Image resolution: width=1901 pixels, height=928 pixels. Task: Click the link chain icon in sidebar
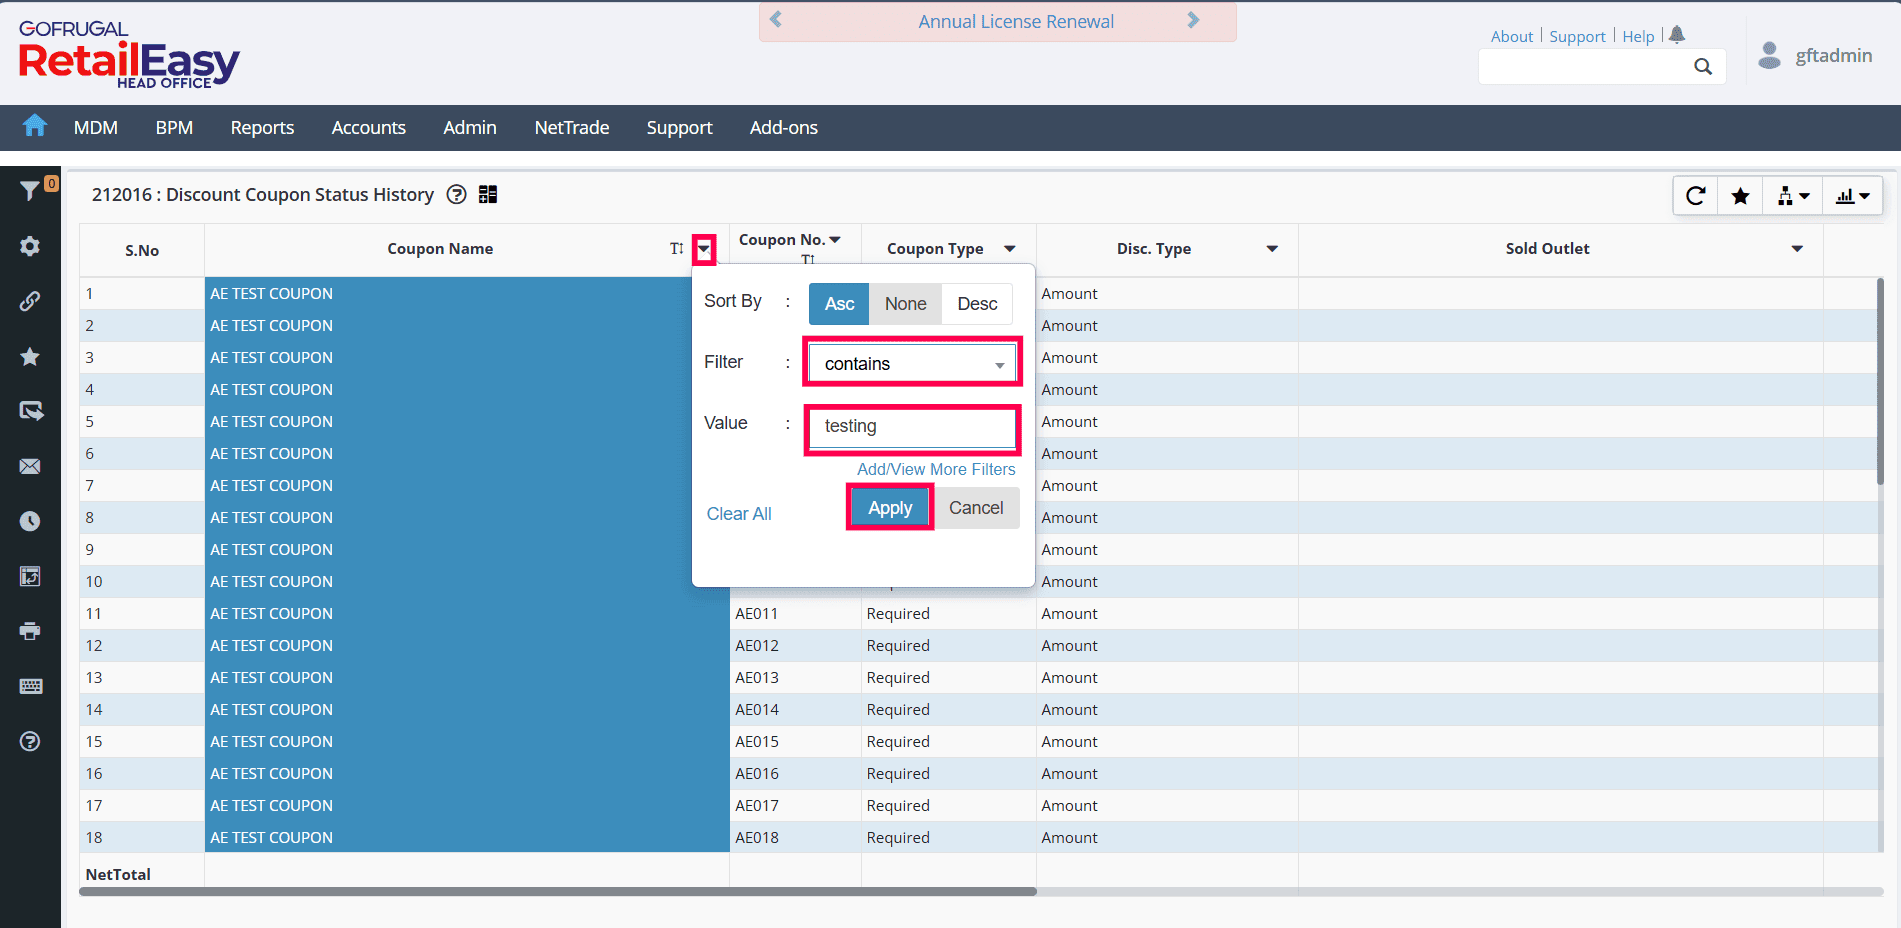[x=30, y=301]
